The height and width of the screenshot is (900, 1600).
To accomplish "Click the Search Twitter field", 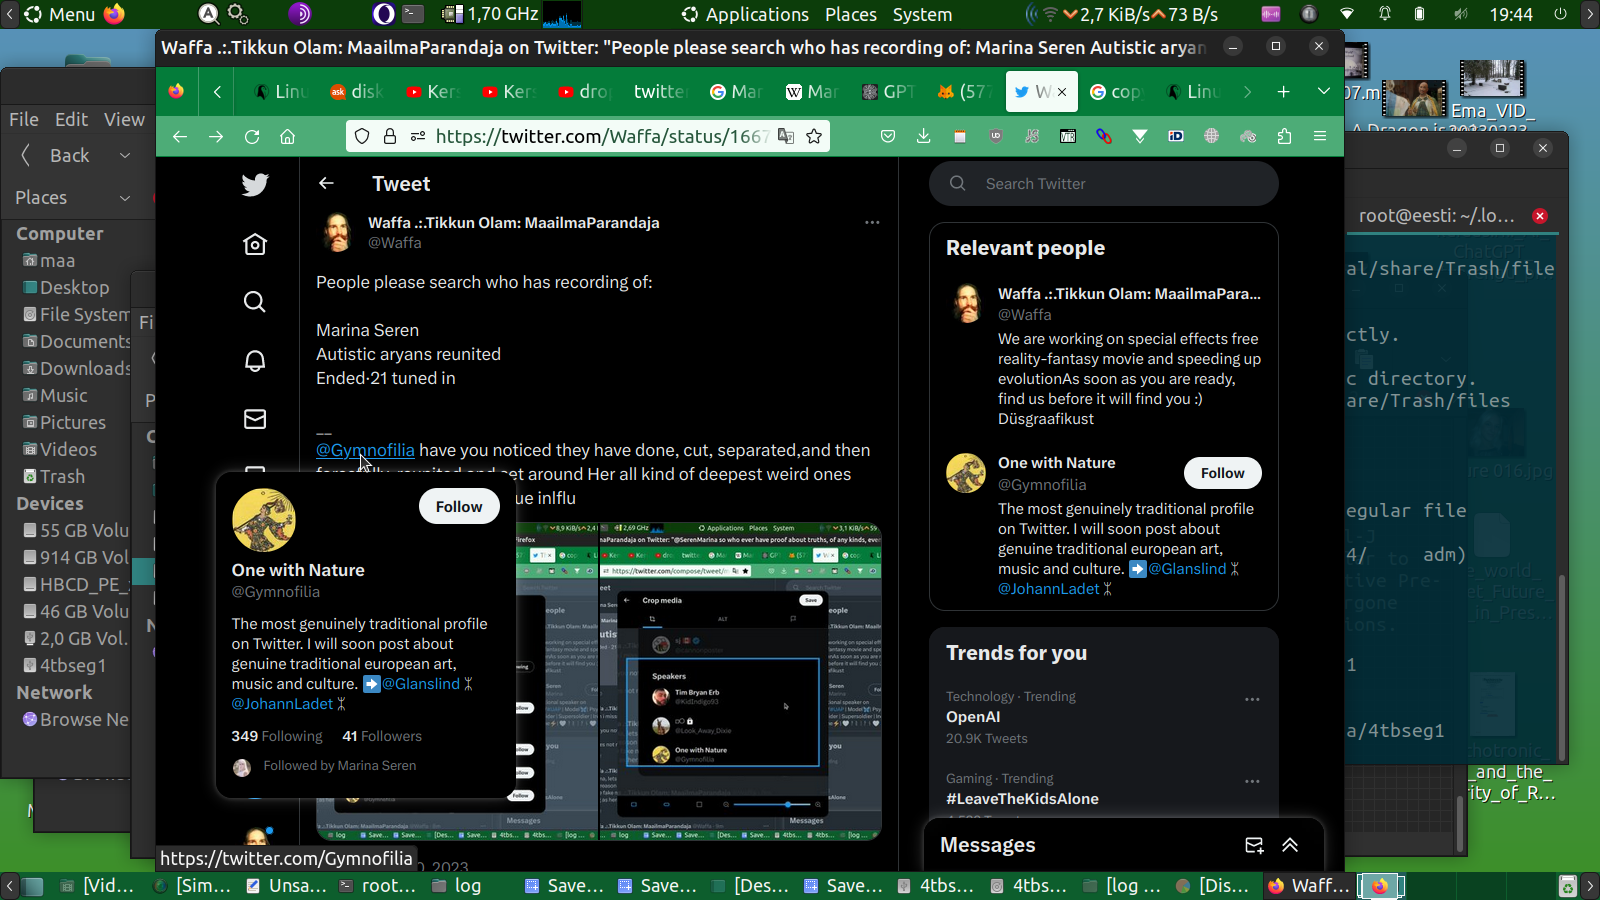I will tap(1104, 184).
